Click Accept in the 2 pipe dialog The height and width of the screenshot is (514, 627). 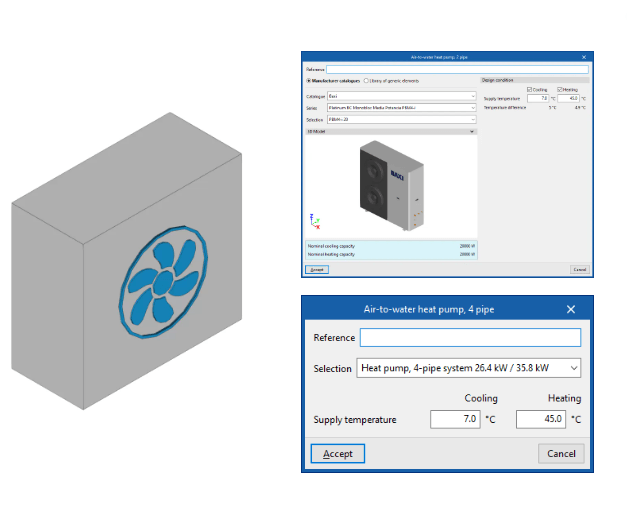[x=317, y=270]
